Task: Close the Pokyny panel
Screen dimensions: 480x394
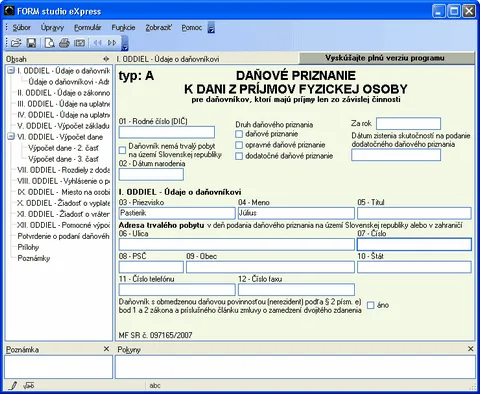Action: (470, 349)
